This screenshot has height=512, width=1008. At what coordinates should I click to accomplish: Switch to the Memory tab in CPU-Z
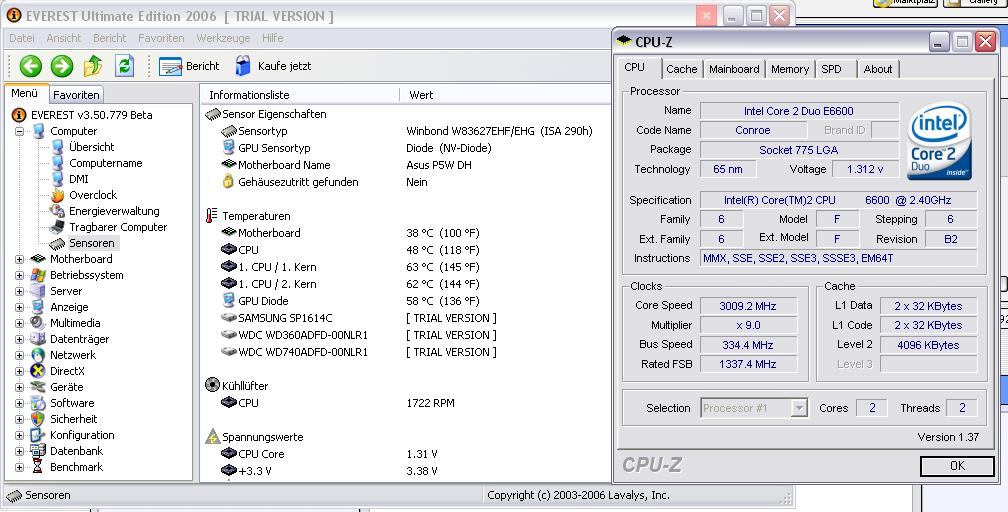pyautogui.click(x=790, y=69)
